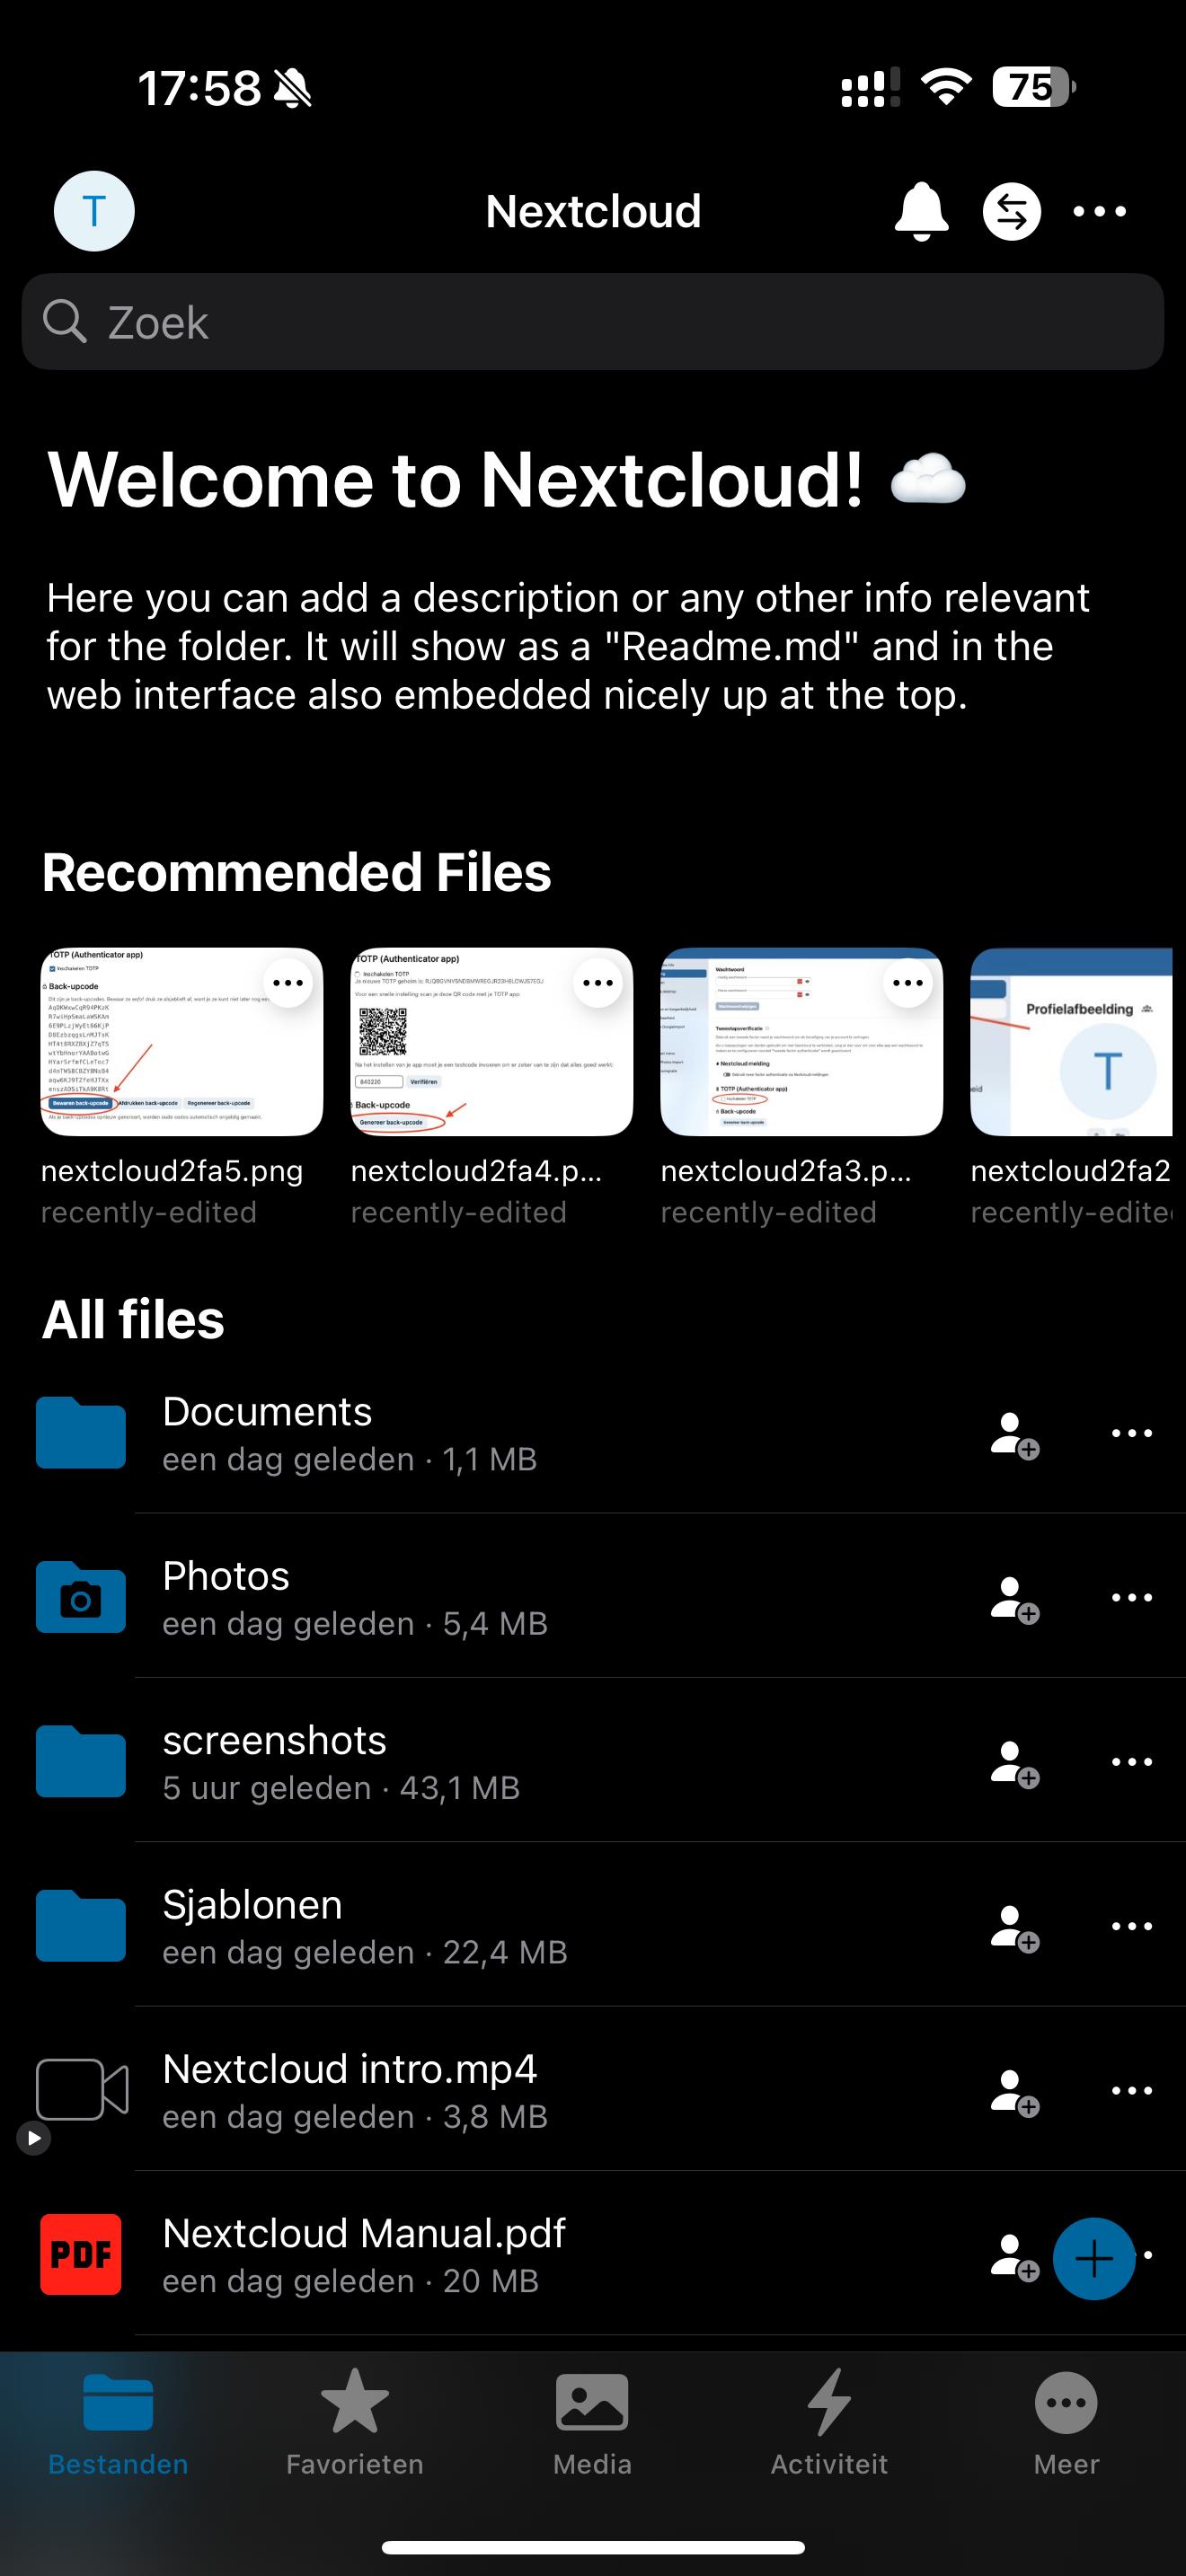Open nextcloud2fa4 recommended file thumbnail

click(x=492, y=1042)
